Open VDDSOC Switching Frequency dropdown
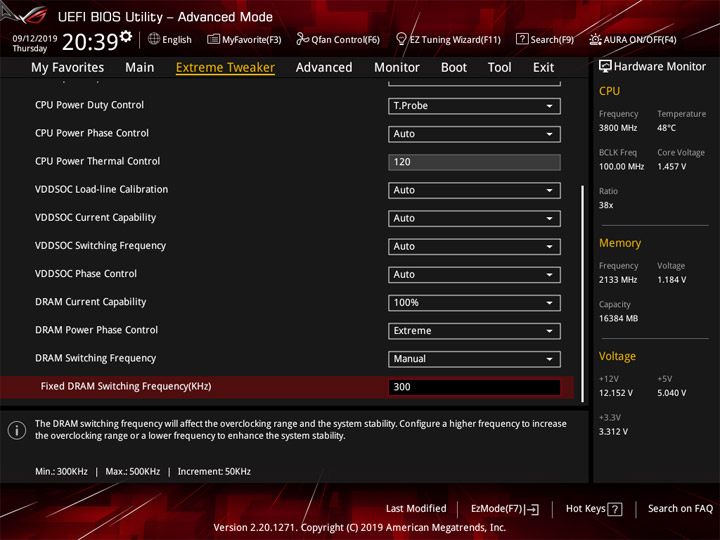 (474, 247)
